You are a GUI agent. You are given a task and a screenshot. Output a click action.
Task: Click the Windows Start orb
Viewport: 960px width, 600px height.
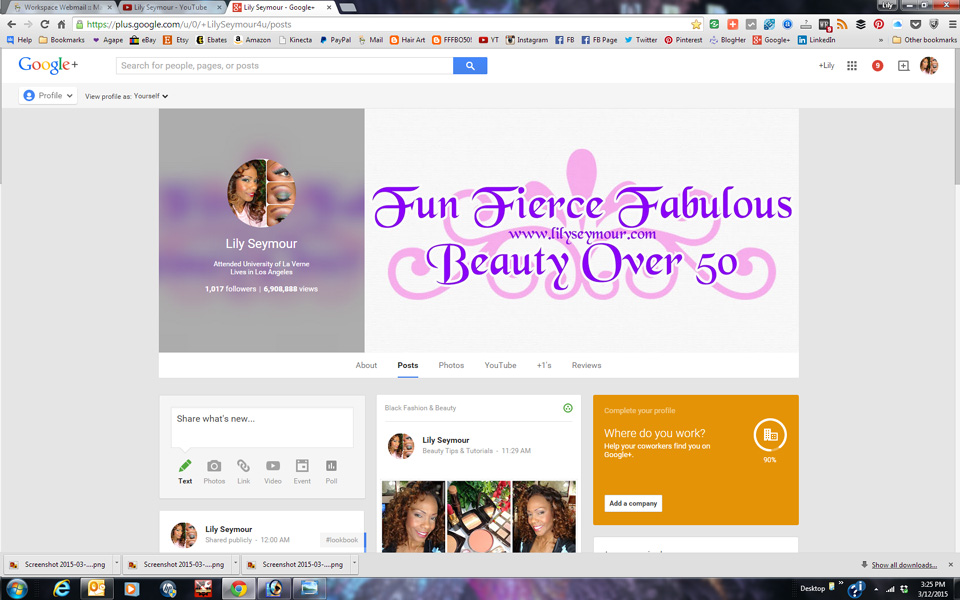(17, 588)
